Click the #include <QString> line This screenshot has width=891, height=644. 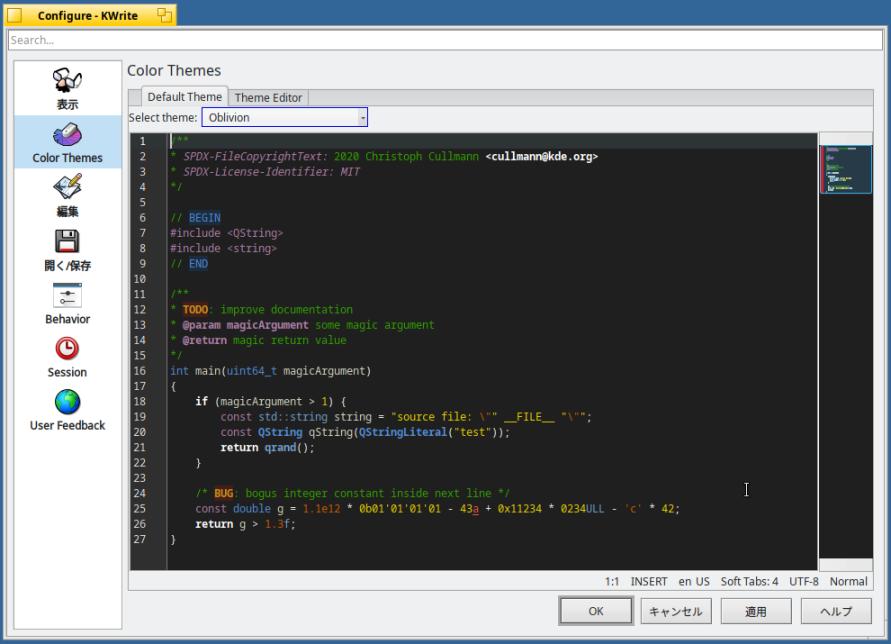pos(226,233)
